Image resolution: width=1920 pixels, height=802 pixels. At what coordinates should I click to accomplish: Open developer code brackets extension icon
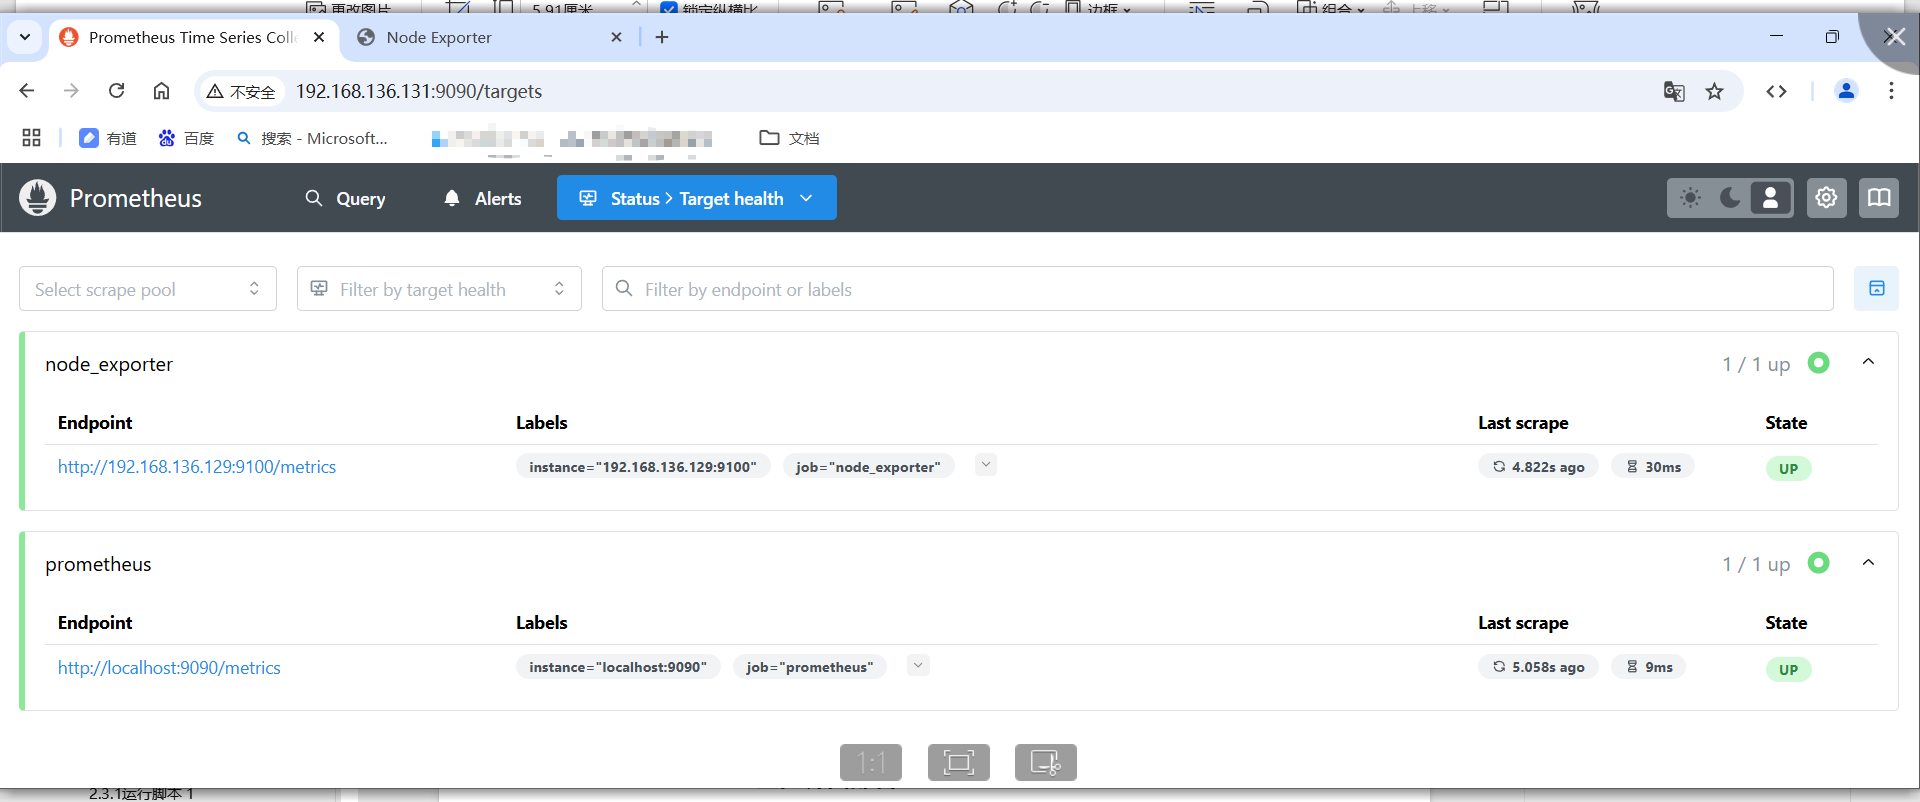pyautogui.click(x=1776, y=91)
